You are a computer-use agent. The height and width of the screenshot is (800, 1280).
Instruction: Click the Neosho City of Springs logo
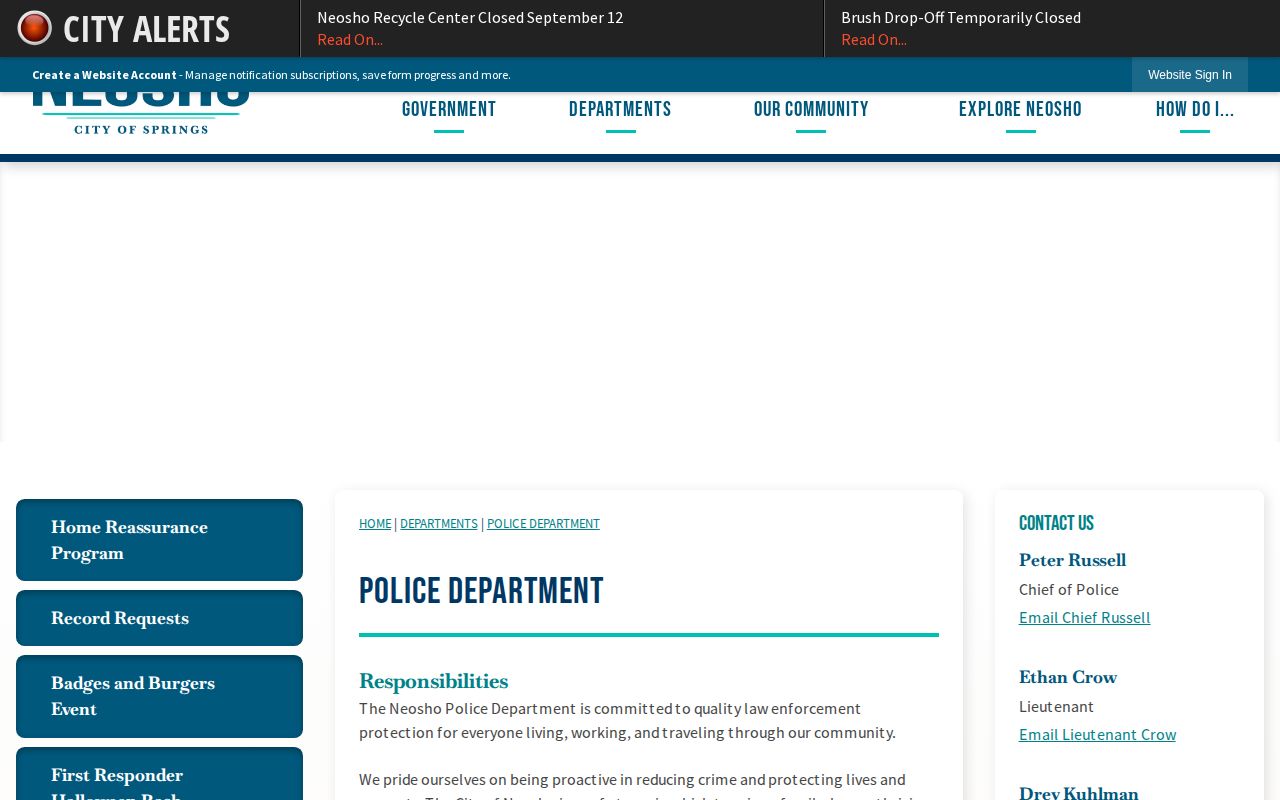(141, 114)
